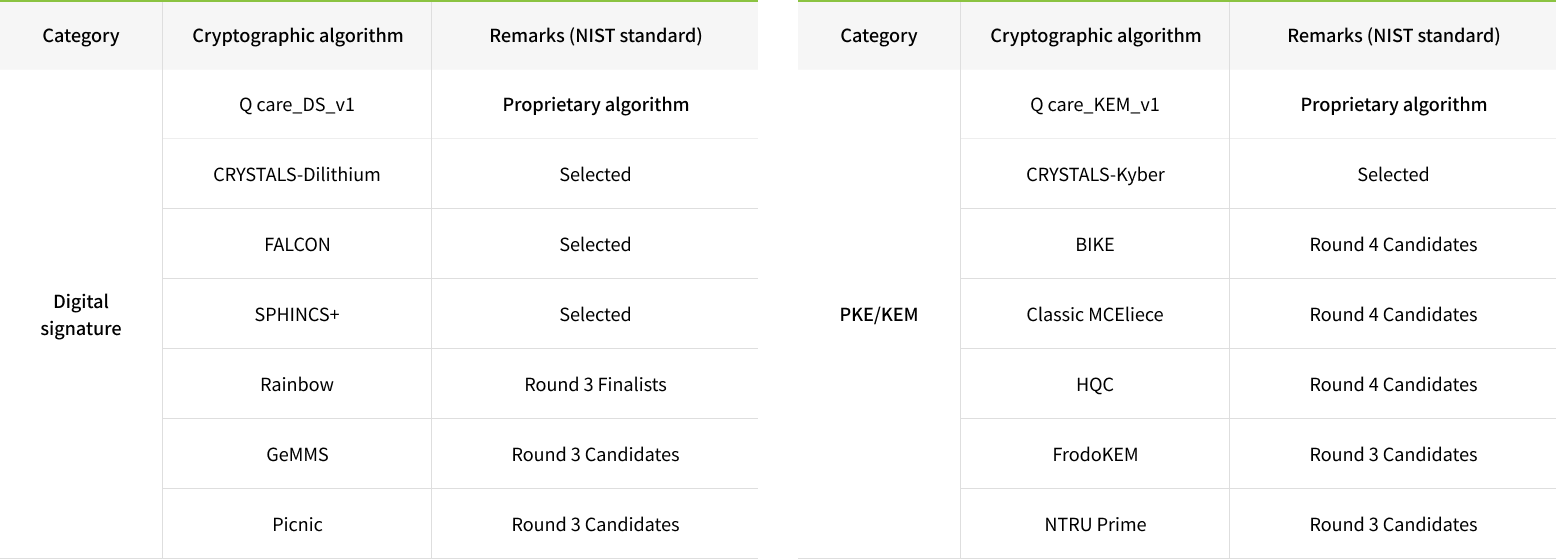Click the BIKE algorithm entry
The width and height of the screenshot is (1556, 559).
click(1095, 244)
